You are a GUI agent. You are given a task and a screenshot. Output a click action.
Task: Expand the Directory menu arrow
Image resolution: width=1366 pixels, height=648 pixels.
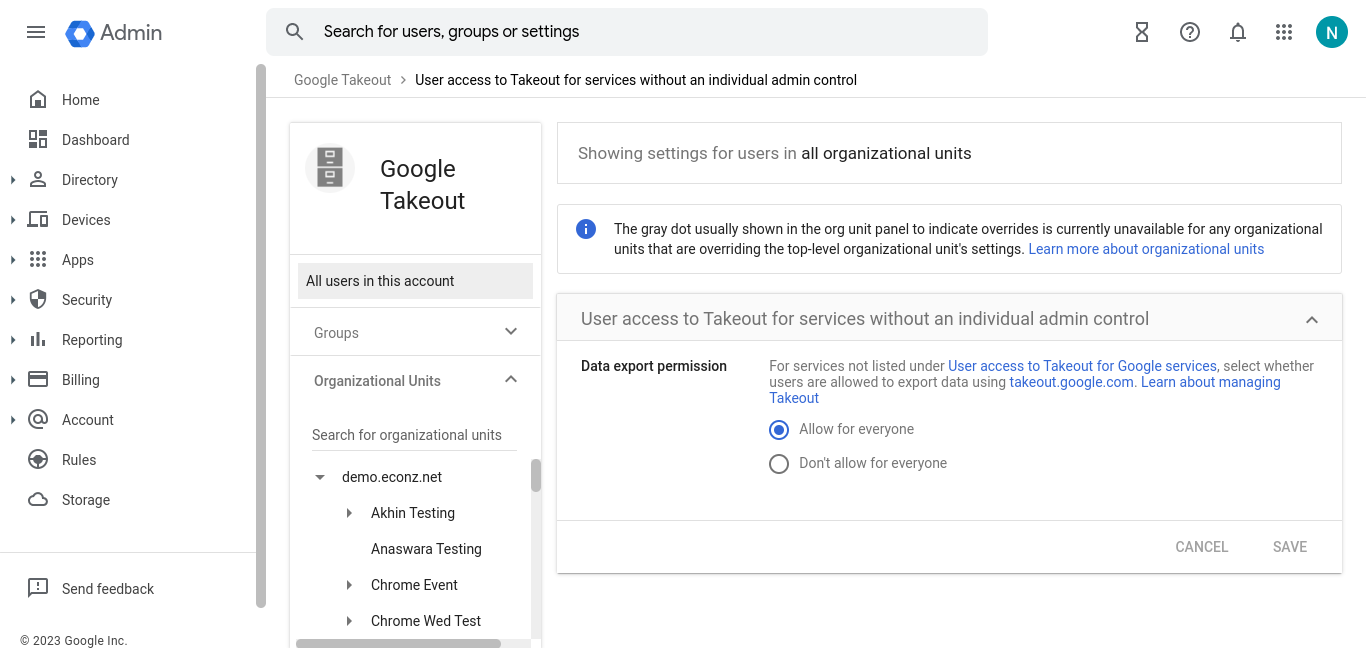click(13, 180)
